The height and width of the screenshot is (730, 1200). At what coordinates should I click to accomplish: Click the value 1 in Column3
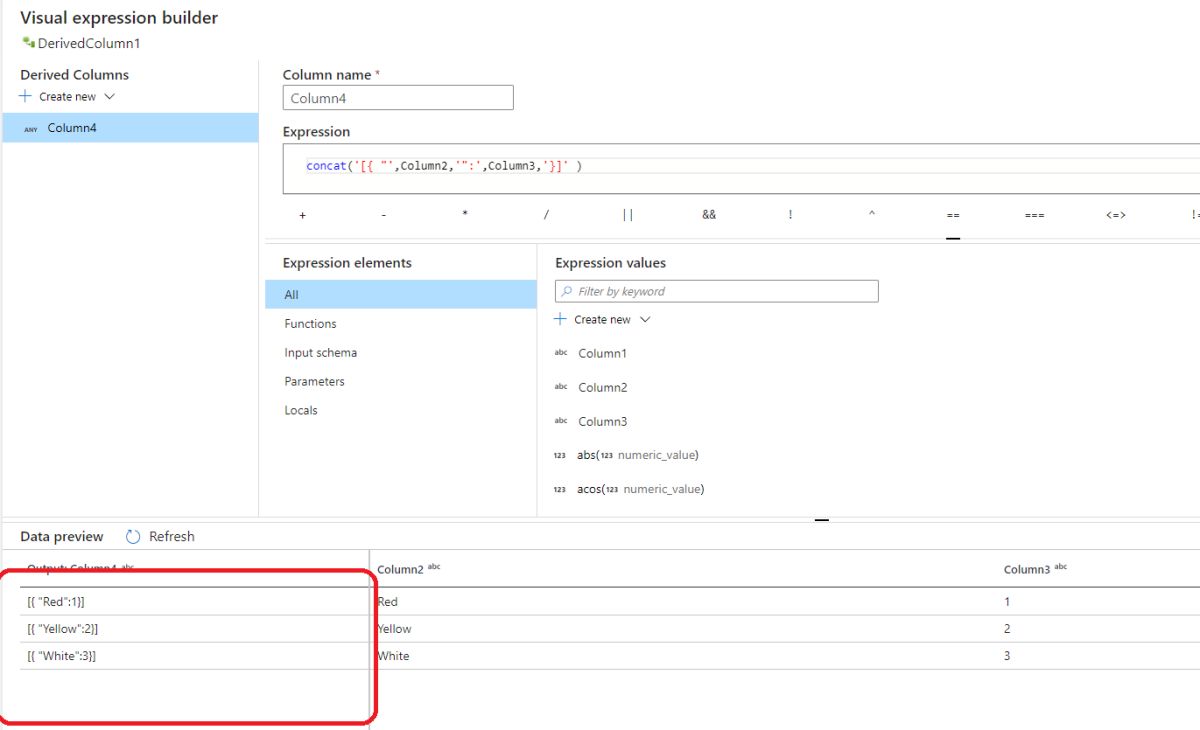[x=1007, y=602]
